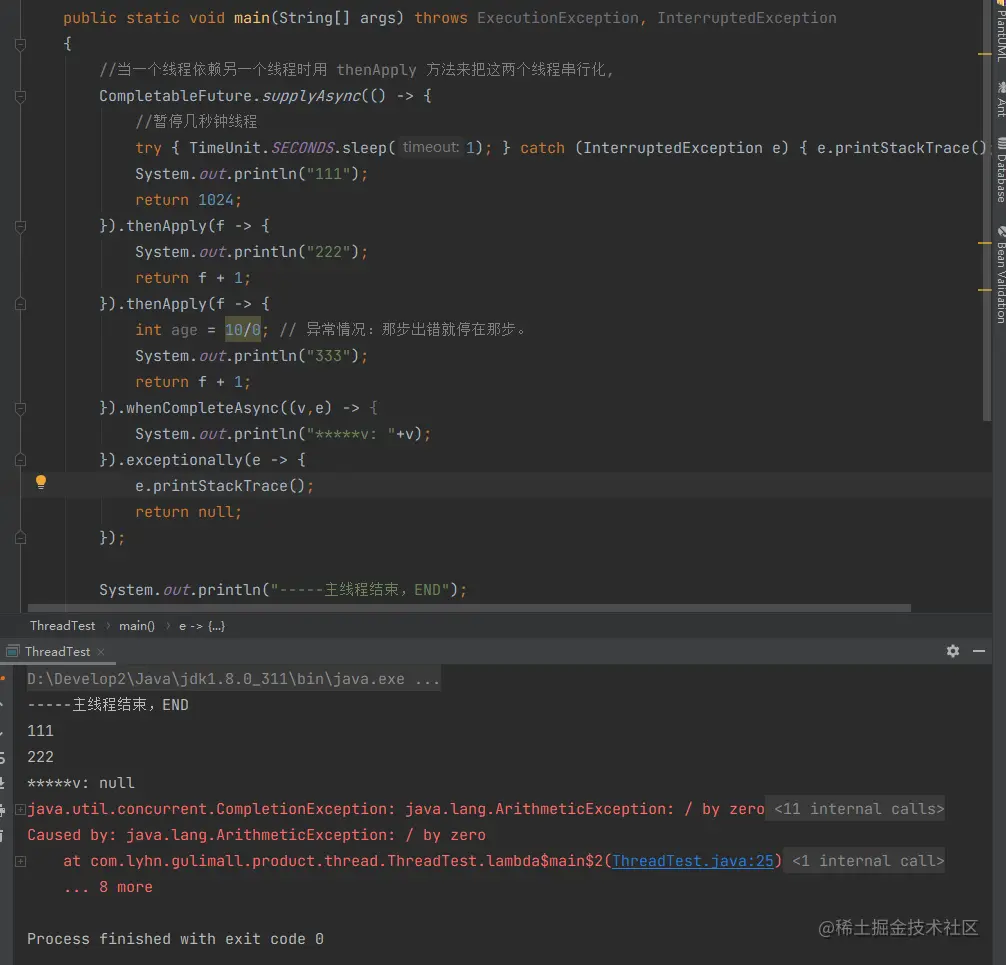Screen dimensions: 1006x965
Task: Collapse the first thenApply lambda fold marker
Action: click(x=21, y=226)
